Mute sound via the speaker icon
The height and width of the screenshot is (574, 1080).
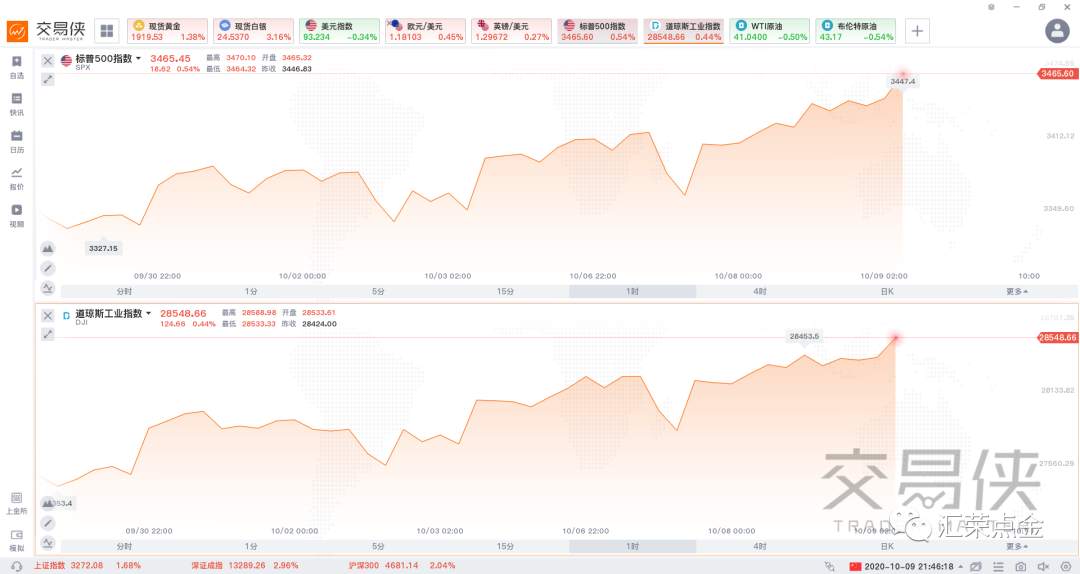click(x=1043, y=566)
